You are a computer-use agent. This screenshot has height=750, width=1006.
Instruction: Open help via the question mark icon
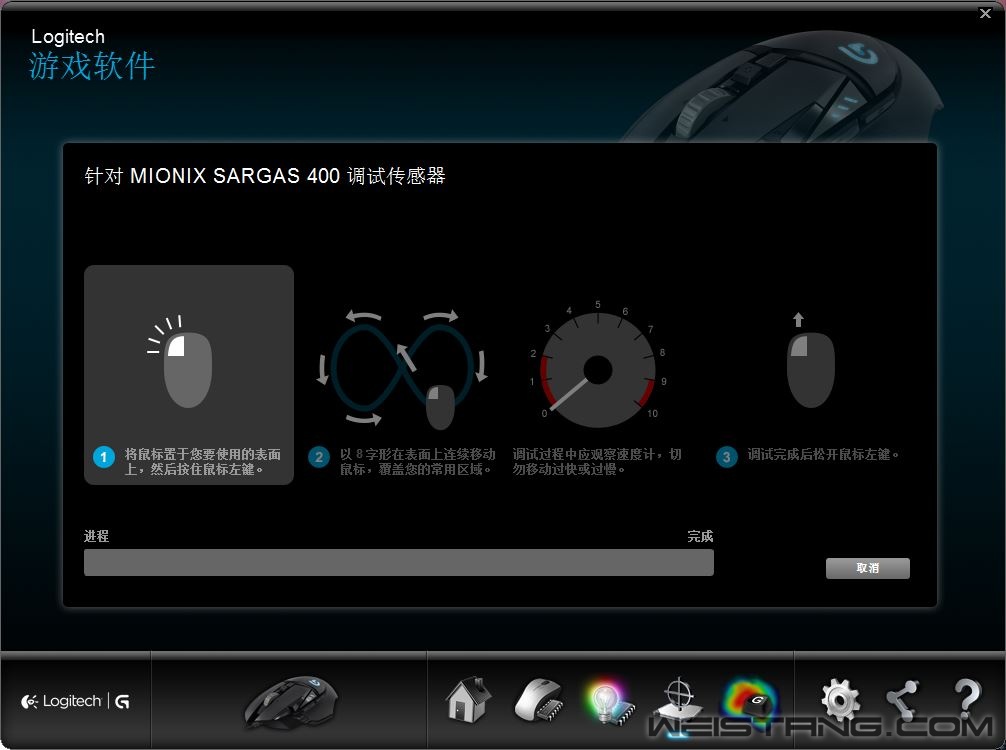click(x=967, y=699)
